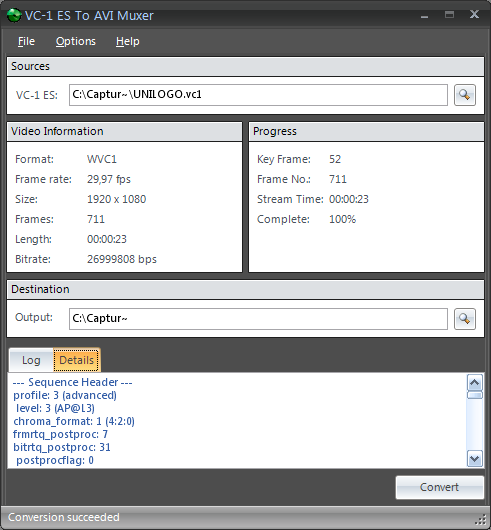Screen dimensions: 491x530
Task: Click the details scrollbar thumb
Action: click(474, 395)
